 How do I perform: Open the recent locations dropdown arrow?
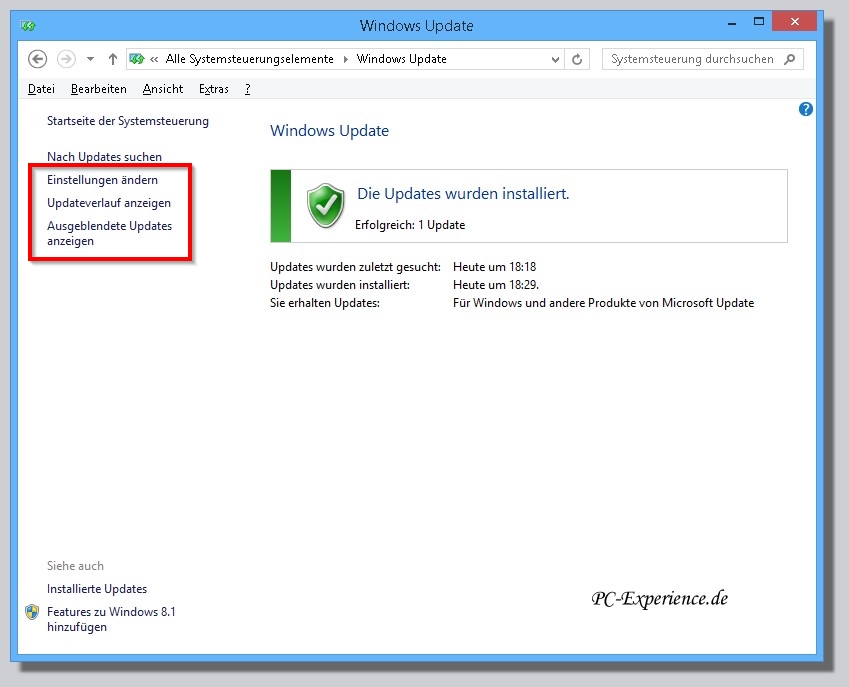coord(90,59)
